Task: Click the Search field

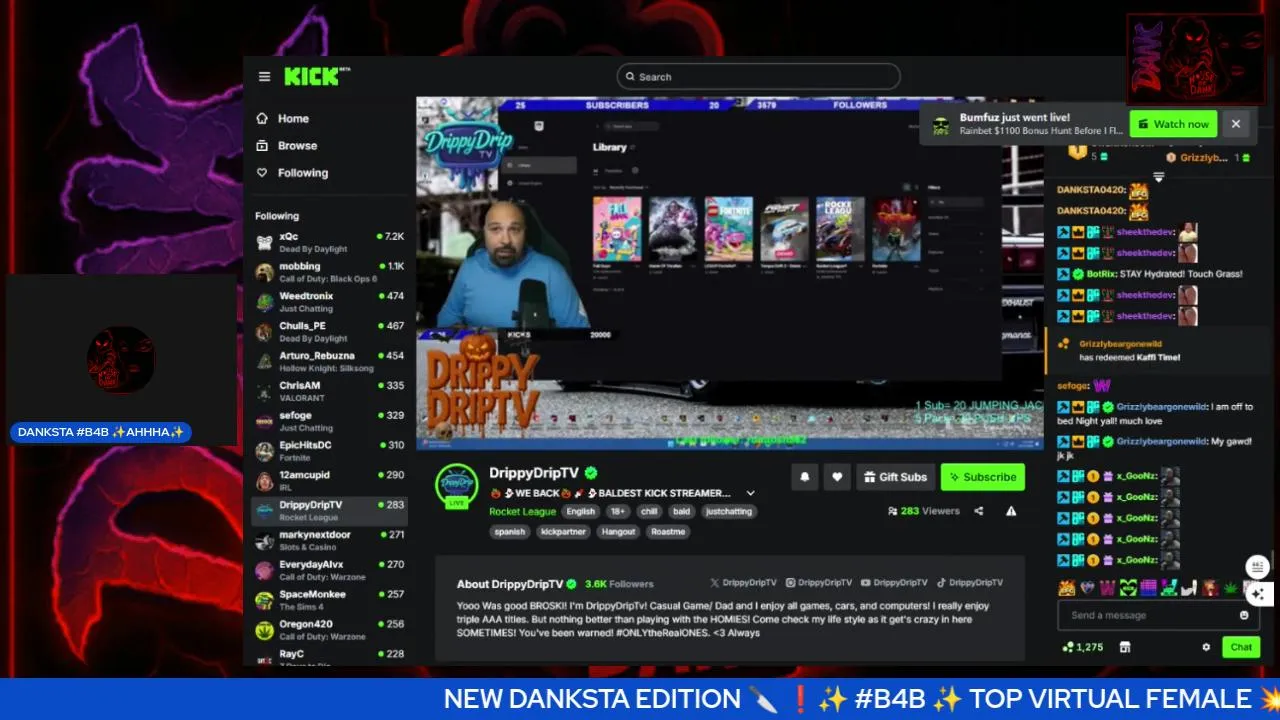Action: pyautogui.click(x=758, y=77)
